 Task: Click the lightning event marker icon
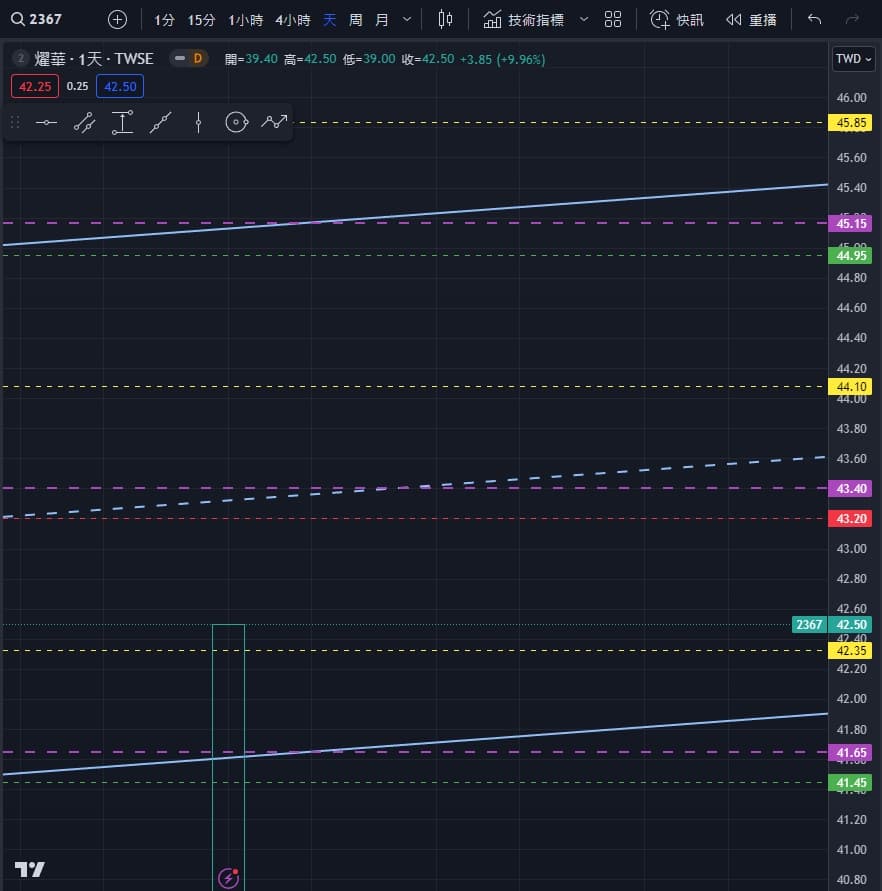tap(228, 878)
